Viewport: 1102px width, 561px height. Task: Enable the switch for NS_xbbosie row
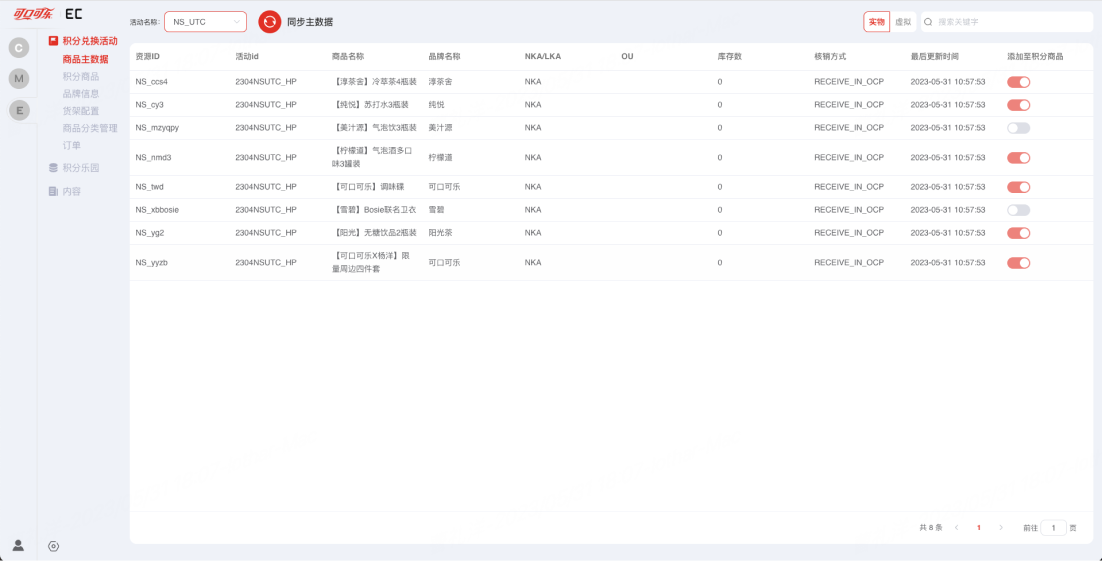[x=1018, y=210]
